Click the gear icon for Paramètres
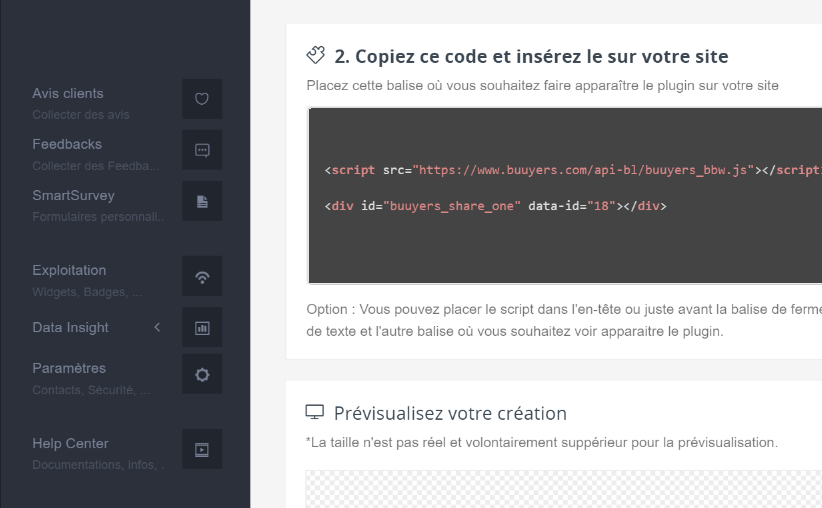The height and width of the screenshot is (508, 822). tap(202, 374)
